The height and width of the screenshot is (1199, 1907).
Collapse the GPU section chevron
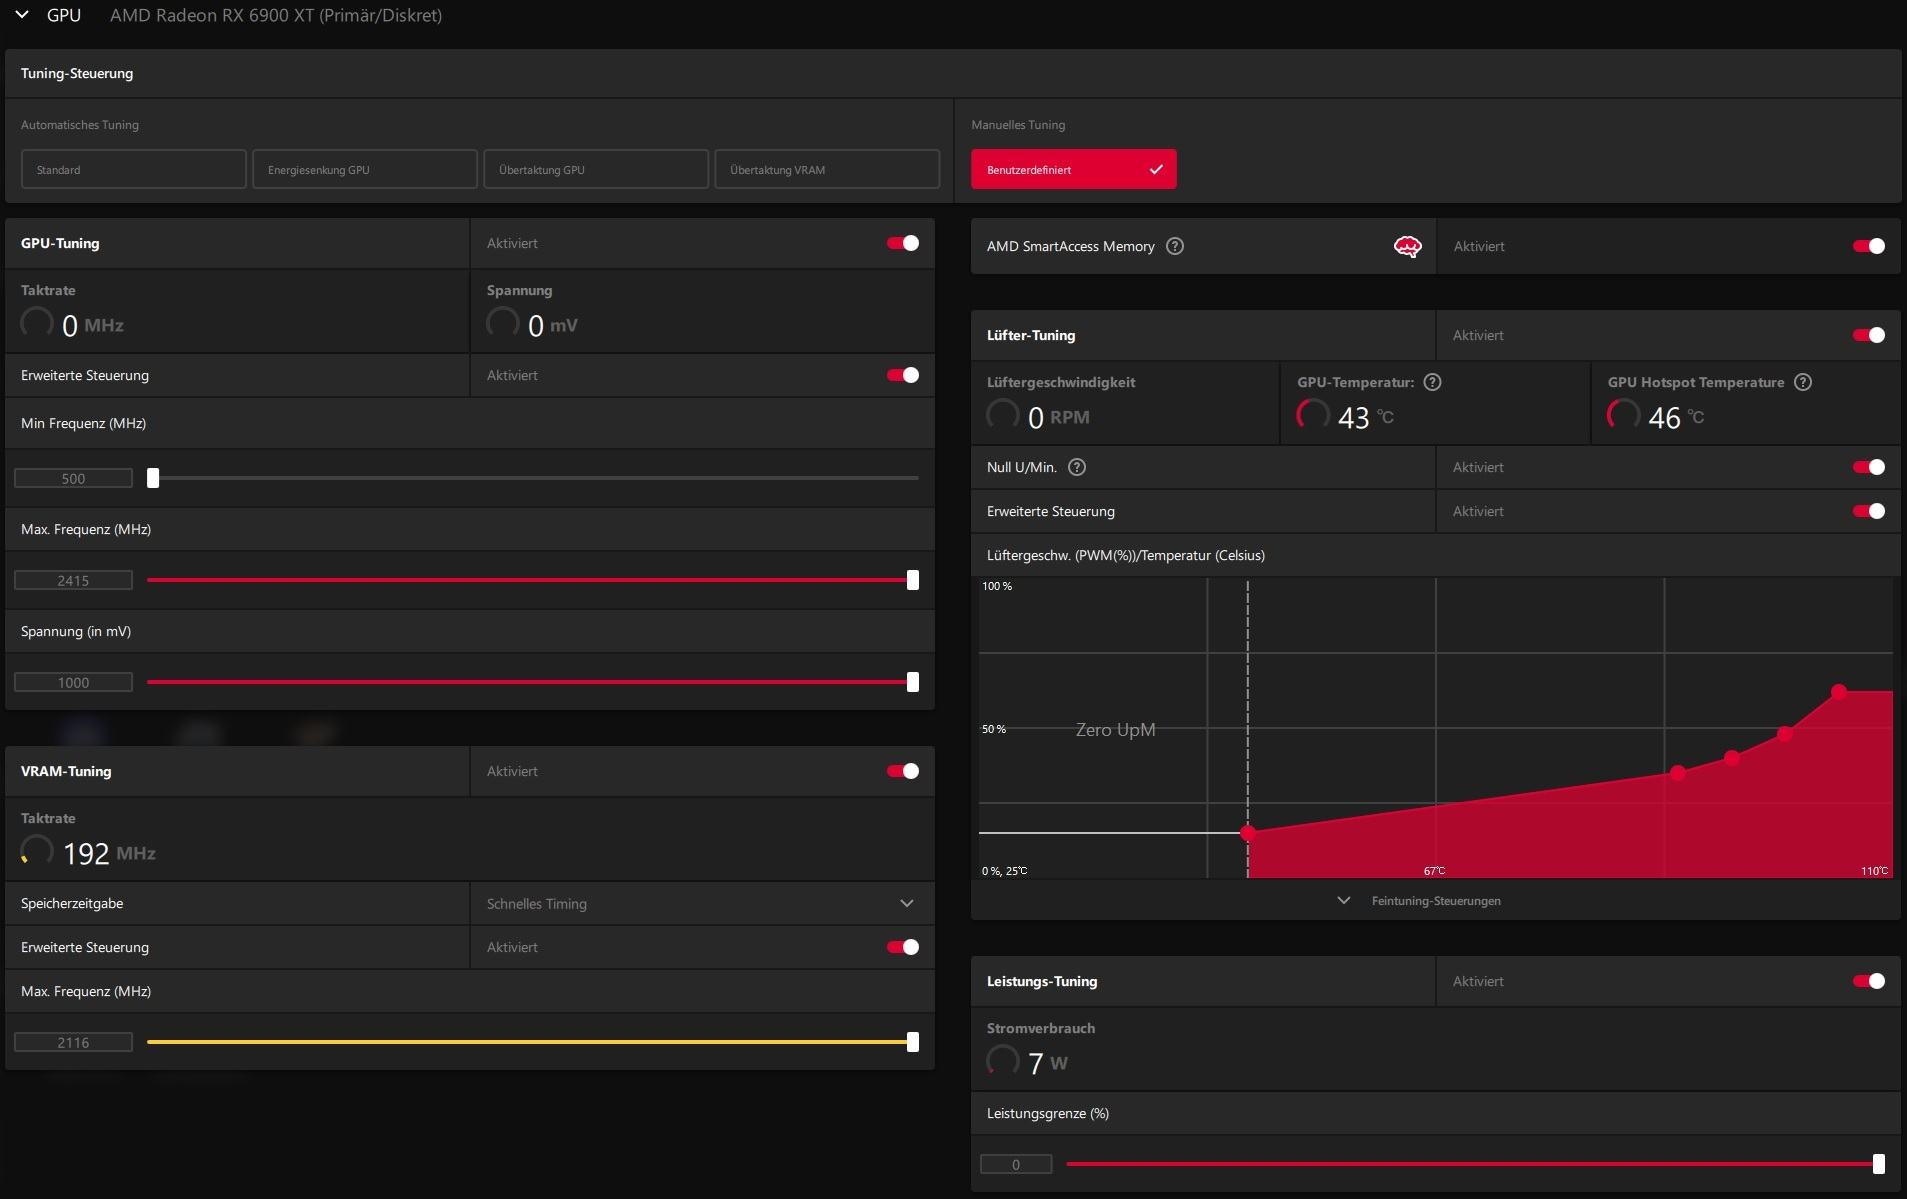click(22, 15)
